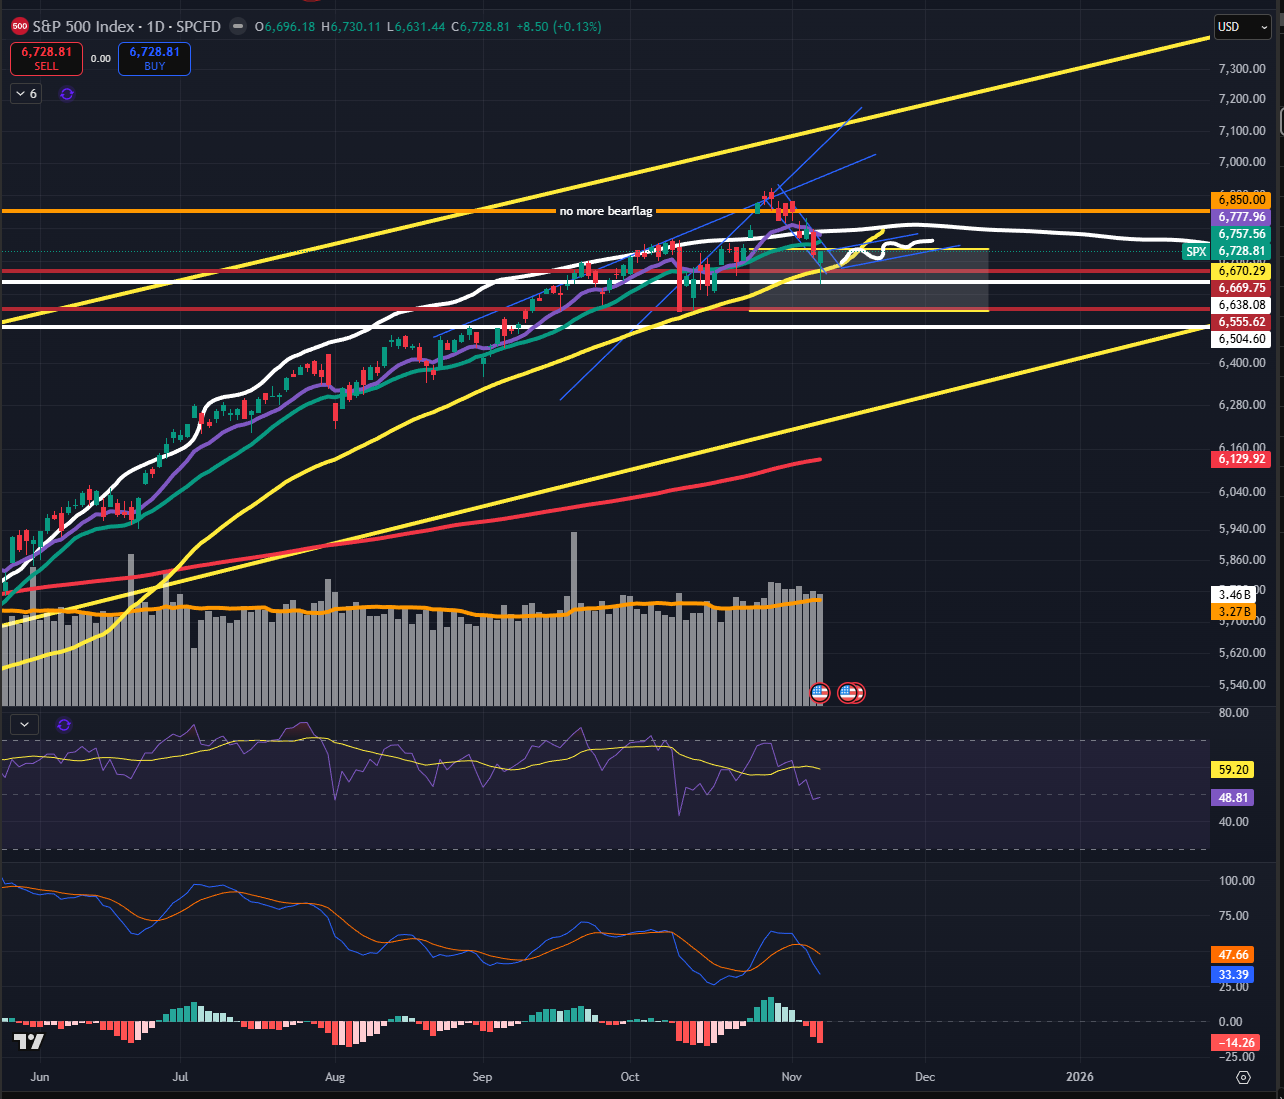The image size is (1284, 1099).
Task: Toggle the symbol legend visibility with the minus control
Action: [237, 27]
